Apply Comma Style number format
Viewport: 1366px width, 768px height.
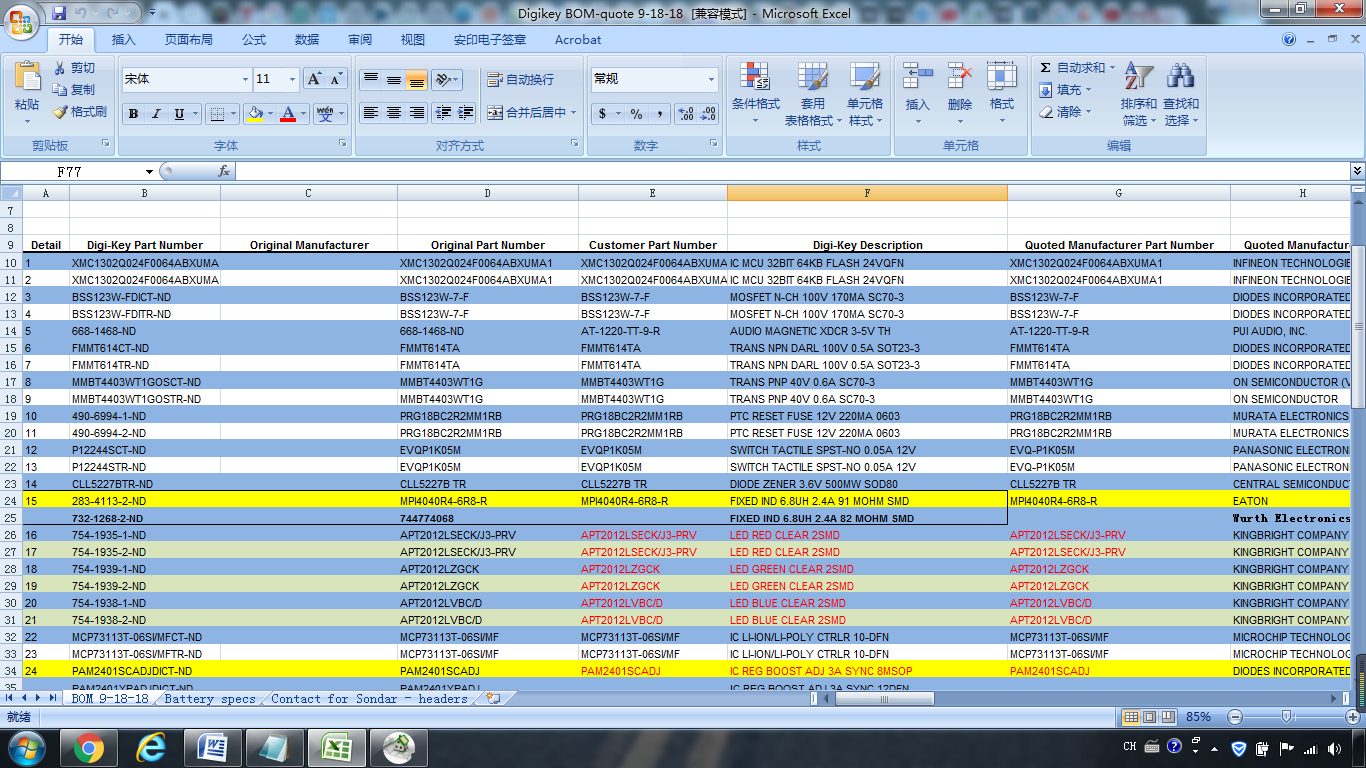(x=660, y=114)
